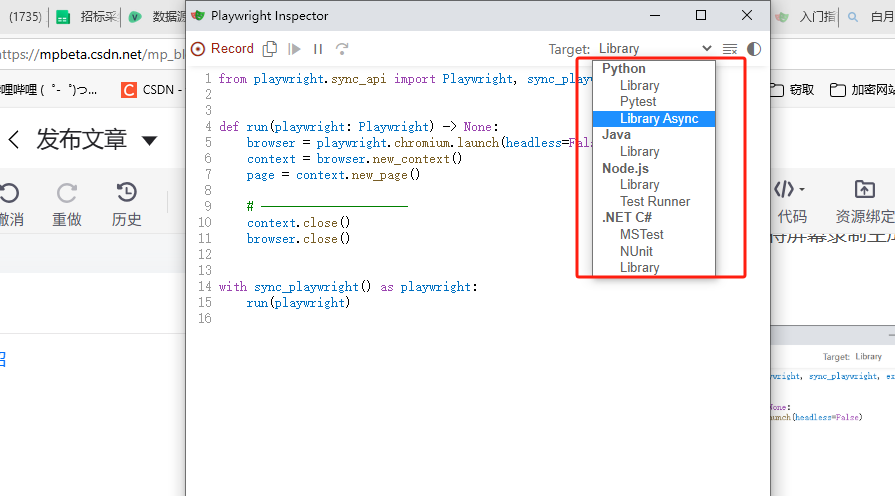Open the Target Library dropdown
The width and height of the screenshot is (895, 496).
pyautogui.click(x=654, y=49)
